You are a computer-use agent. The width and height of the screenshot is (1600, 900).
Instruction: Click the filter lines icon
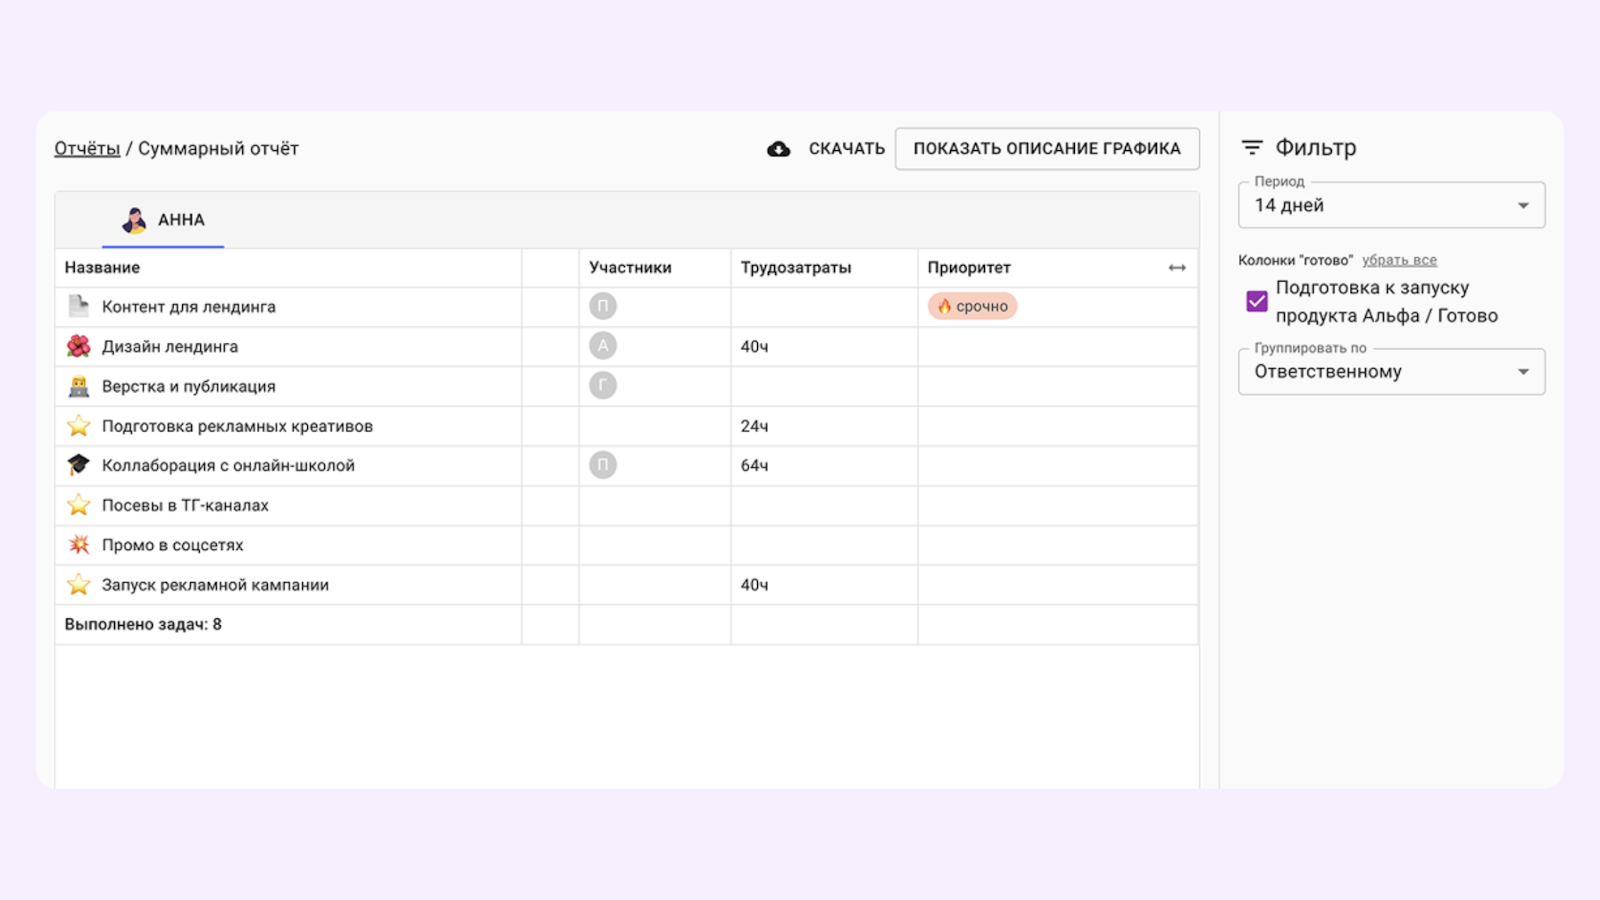(1251, 148)
